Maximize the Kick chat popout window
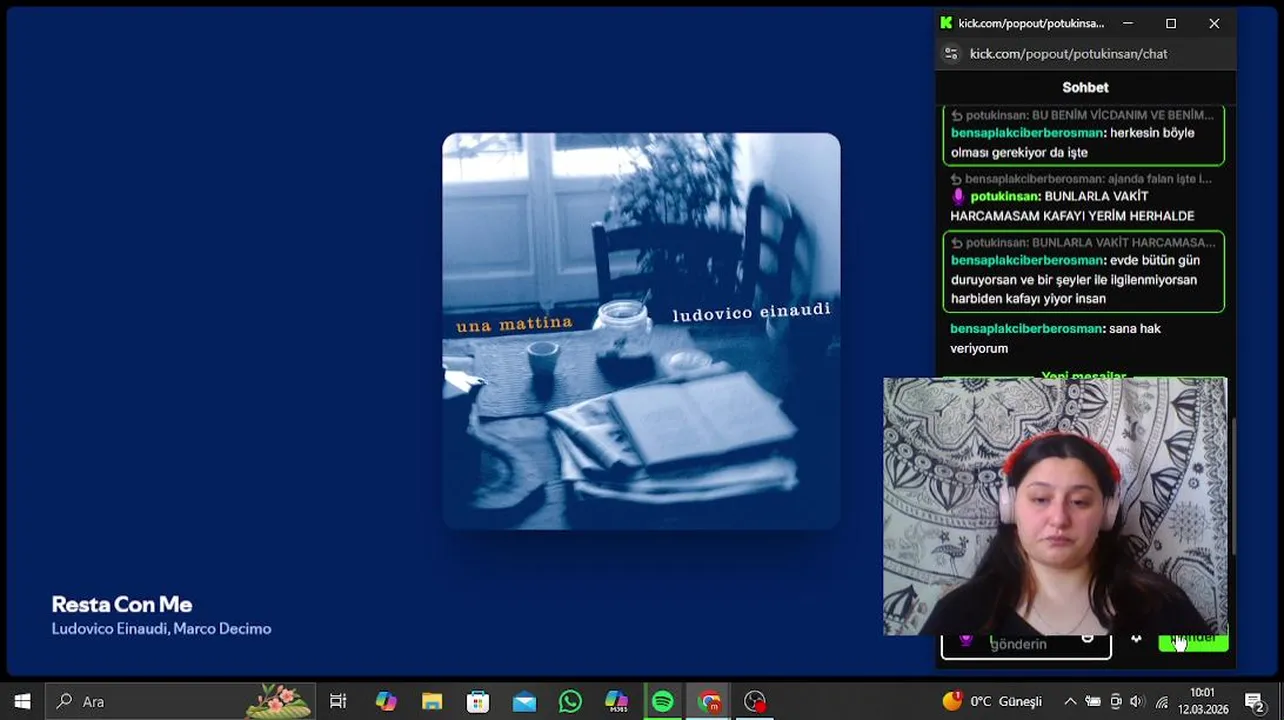 (1171, 23)
